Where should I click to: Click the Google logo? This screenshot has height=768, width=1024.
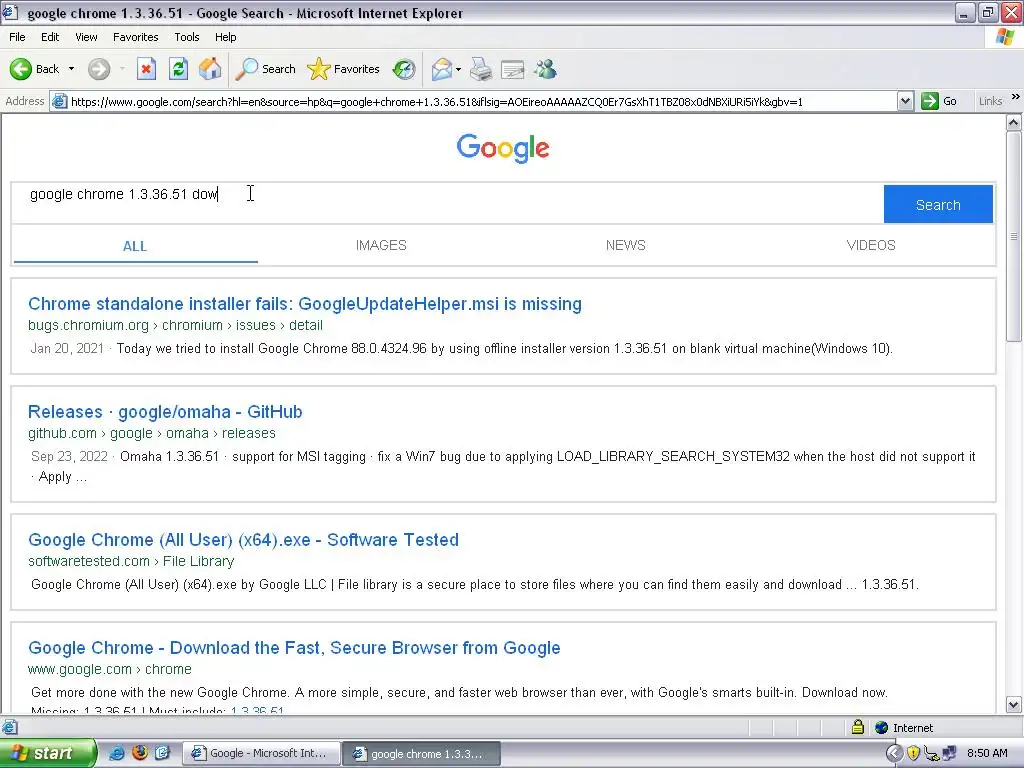tap(503, 148)
